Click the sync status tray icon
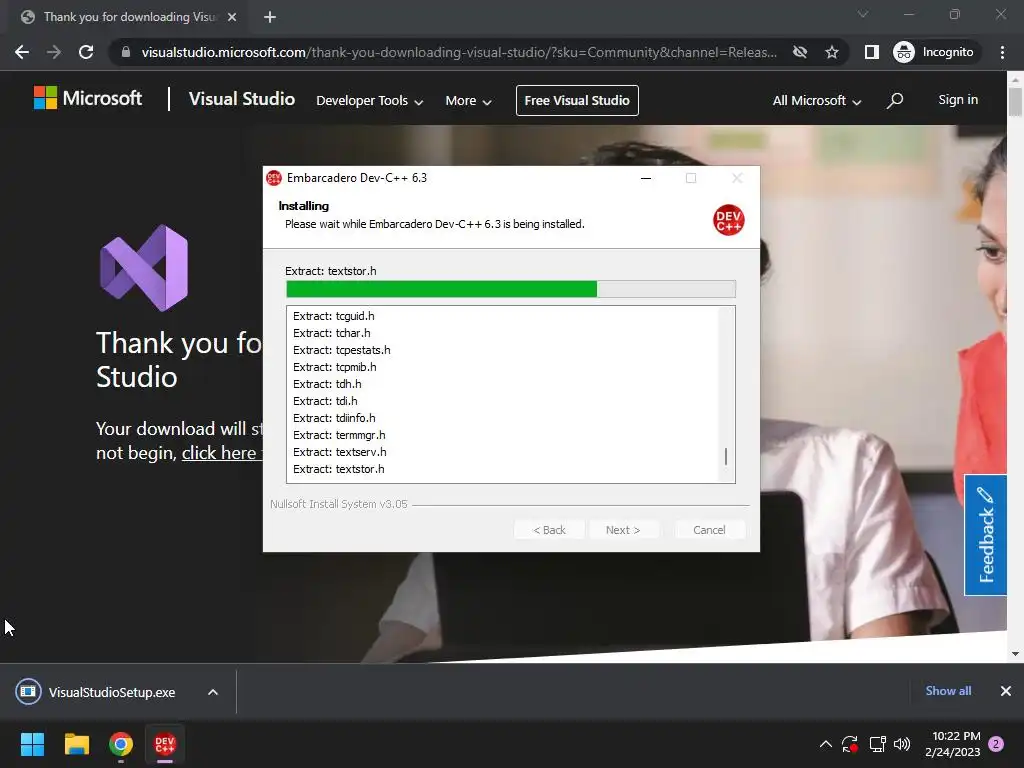1024x768 pixels. (850, 744)
